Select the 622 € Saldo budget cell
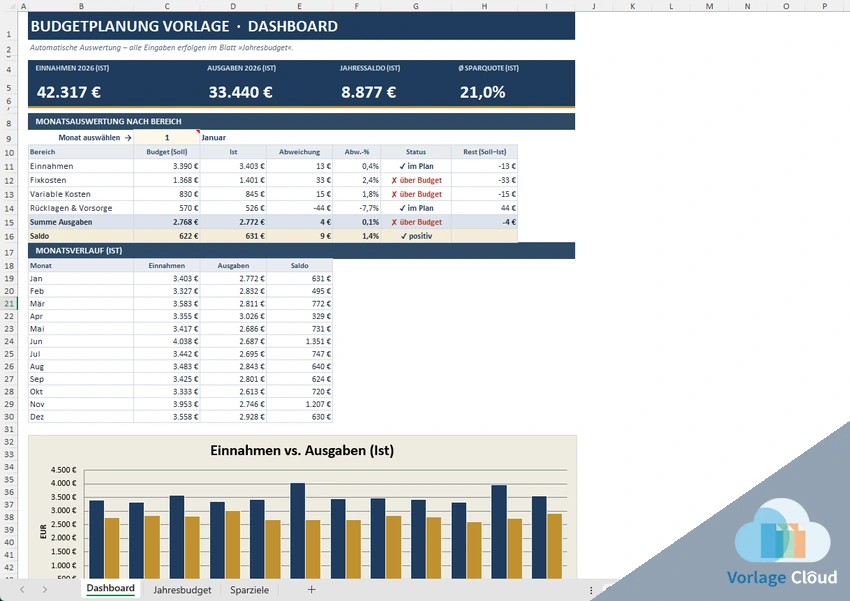The image size is (850, 601). pyautogui.click(x=166, y=236)
